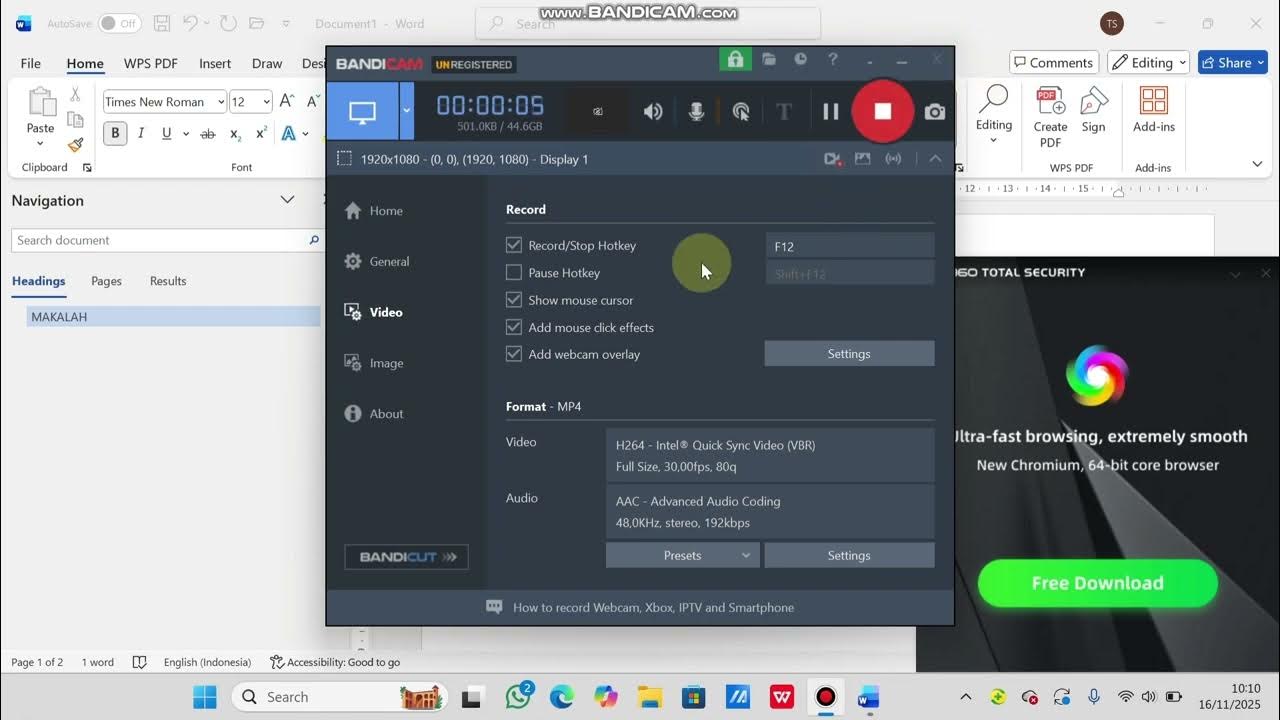Open underline style dropdown arrow
Viewport: 1280px width, 720px height.
tap(186, 133)
